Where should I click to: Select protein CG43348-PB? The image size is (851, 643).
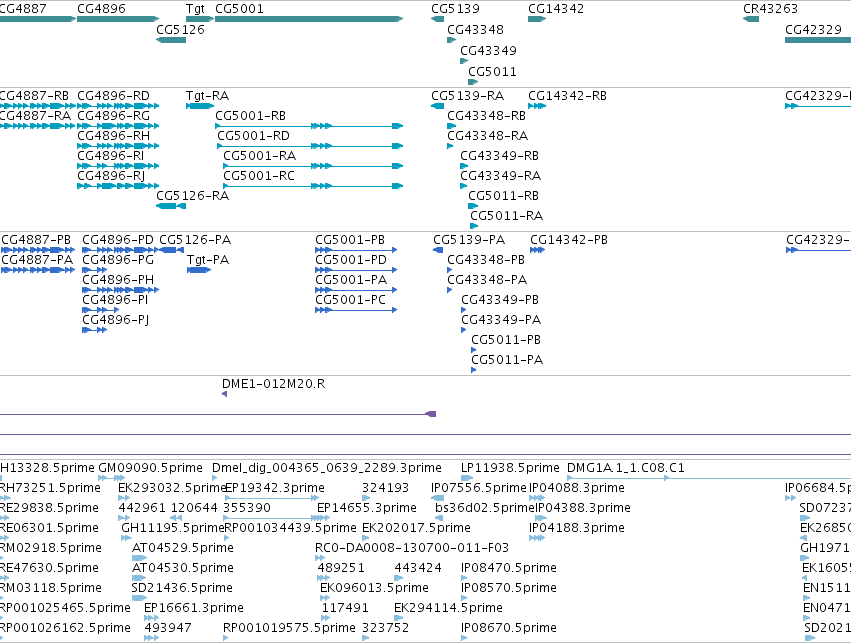[x=486, y=260]
